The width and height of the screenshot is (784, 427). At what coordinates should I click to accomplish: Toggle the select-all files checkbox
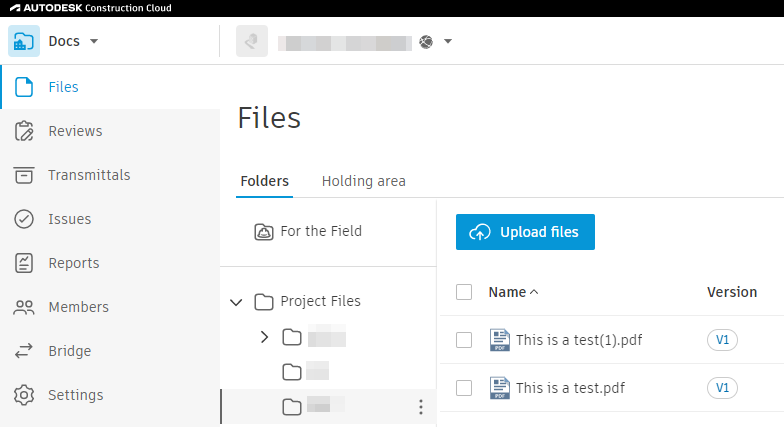[464, 292]
